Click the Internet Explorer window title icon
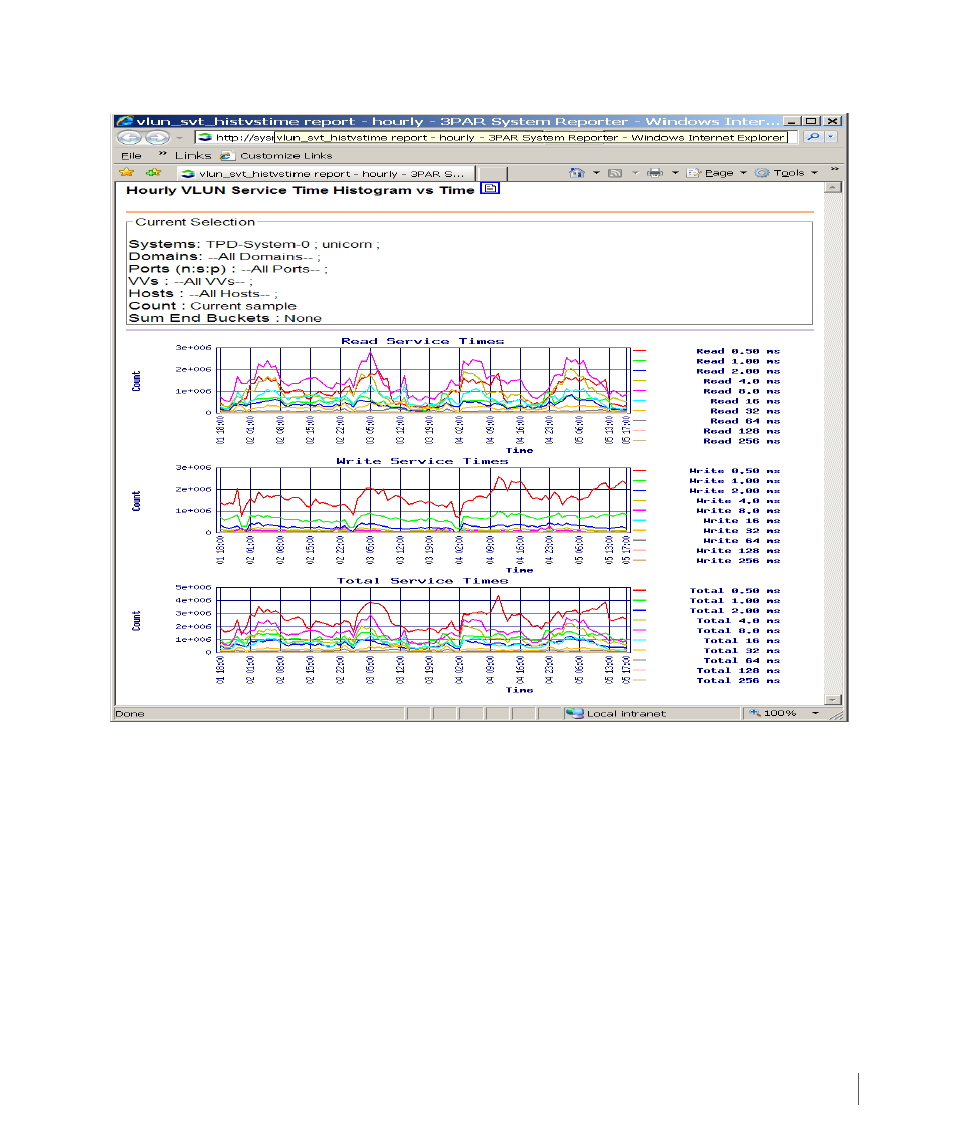 pos(125,120)
